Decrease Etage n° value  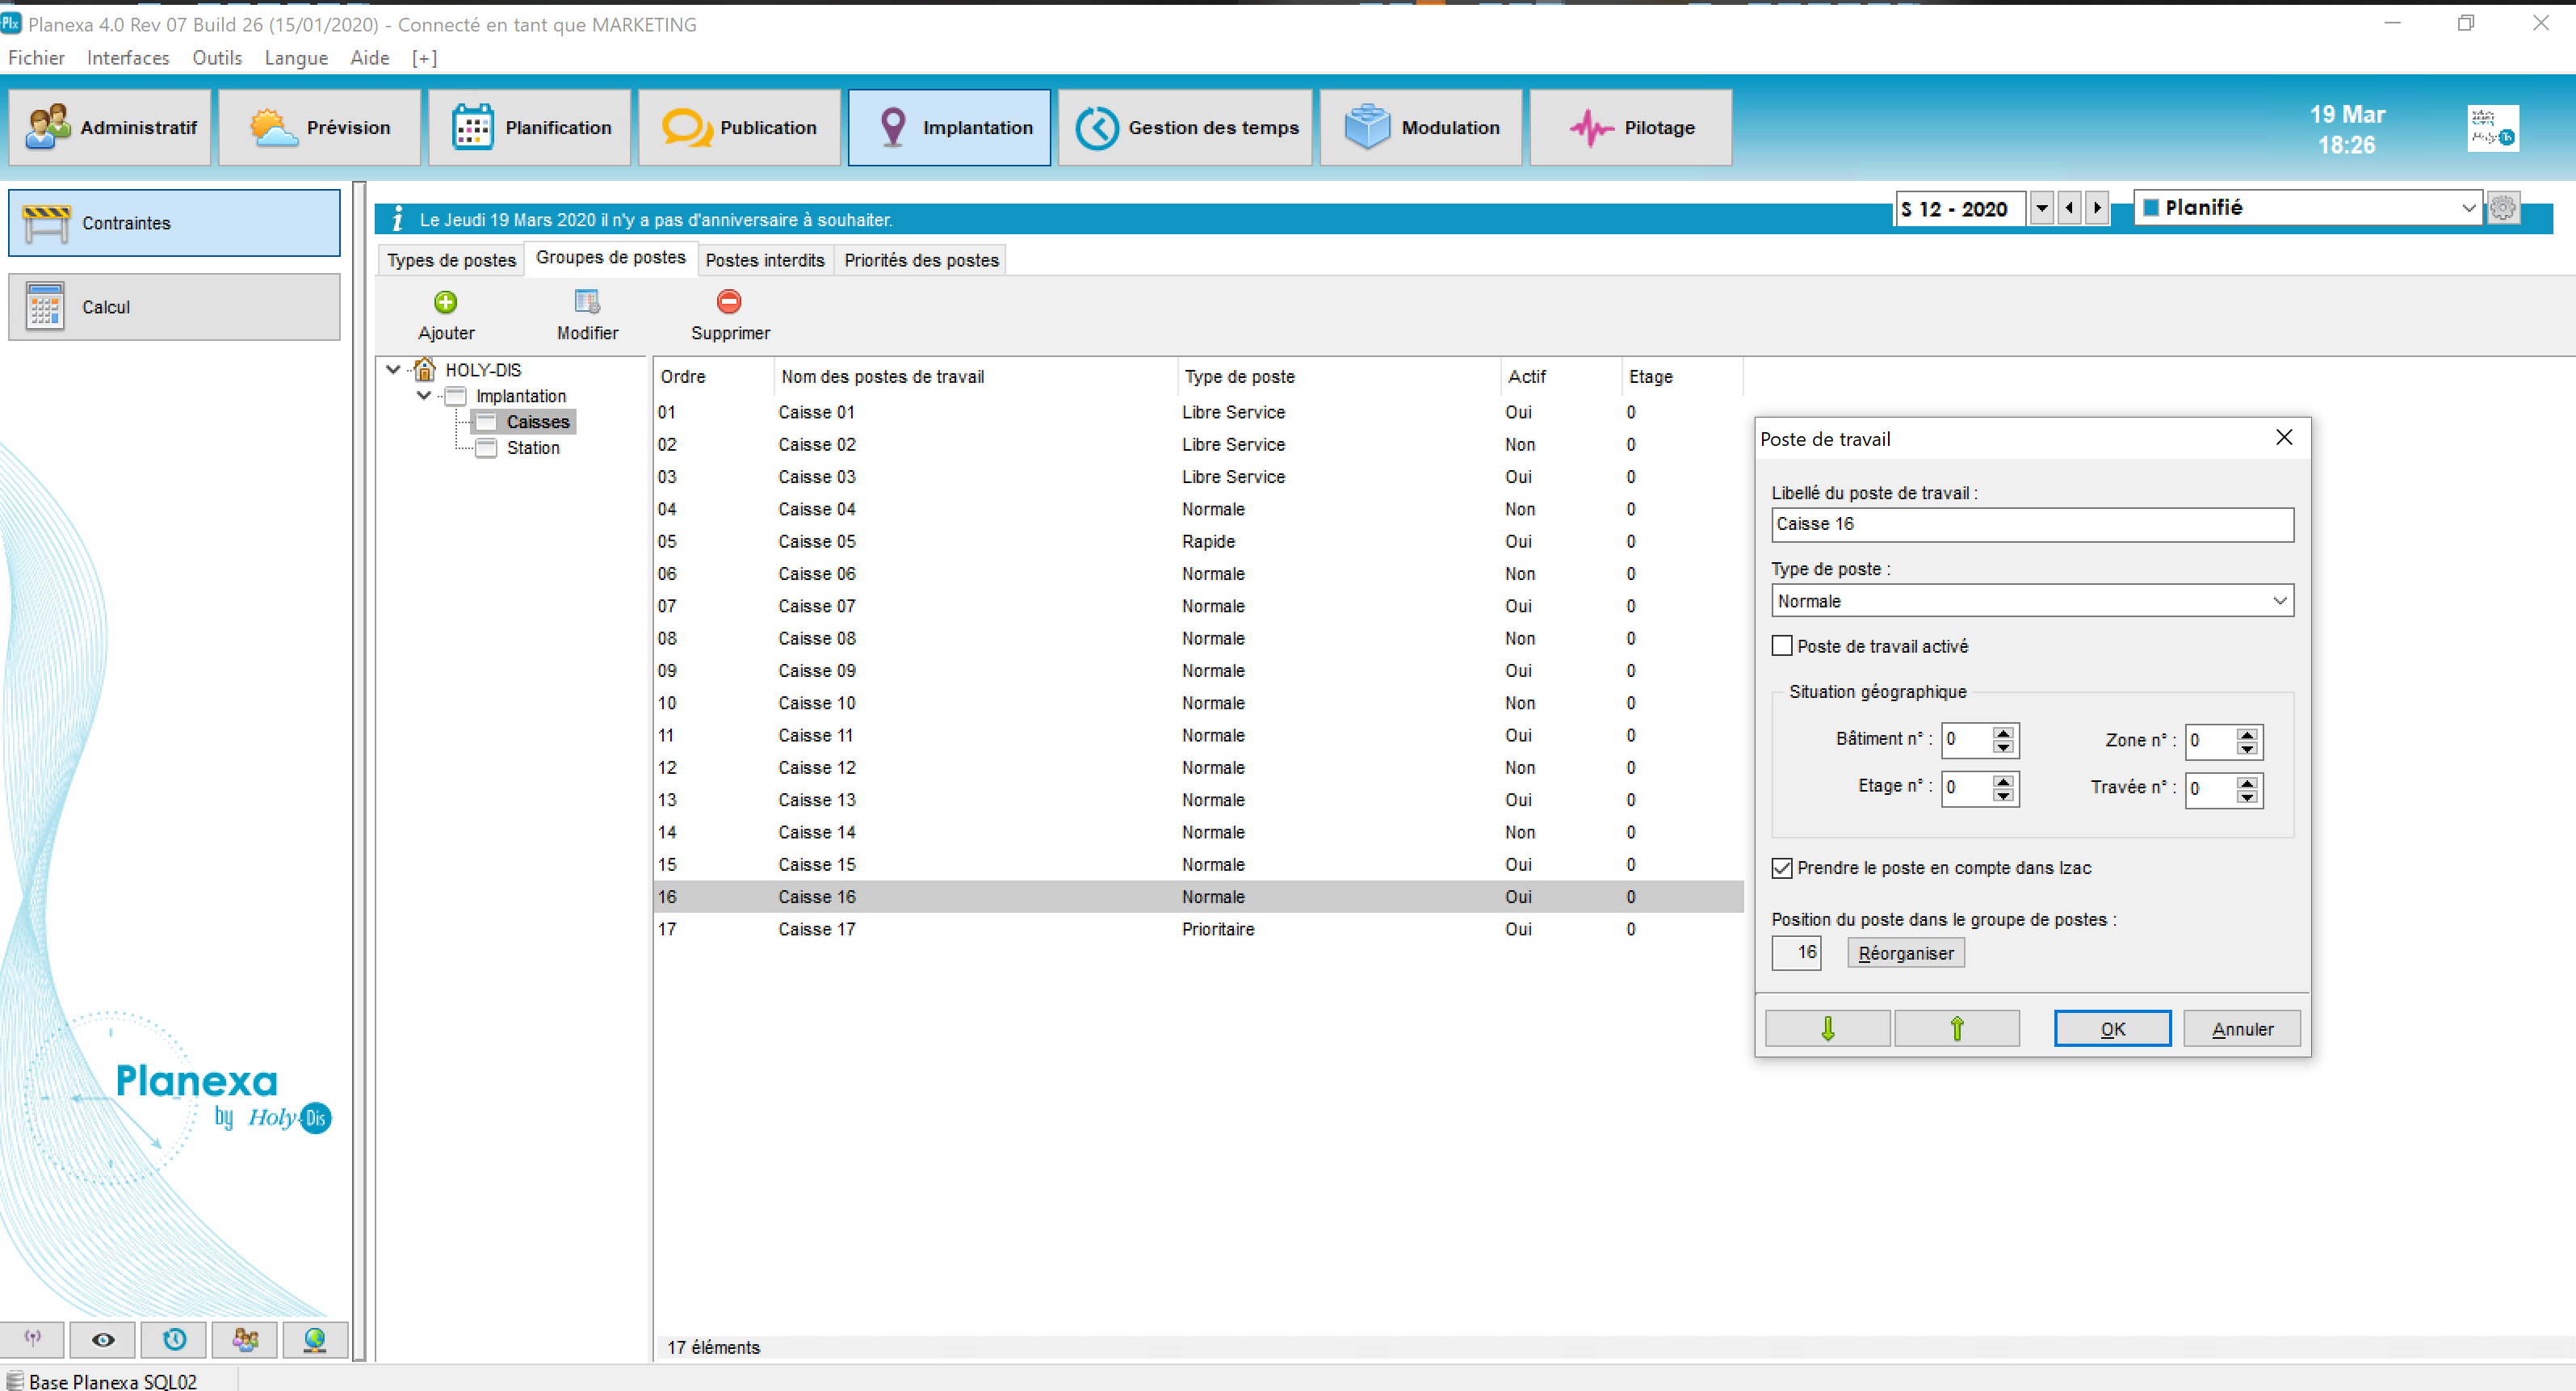tap(2003, 796)
